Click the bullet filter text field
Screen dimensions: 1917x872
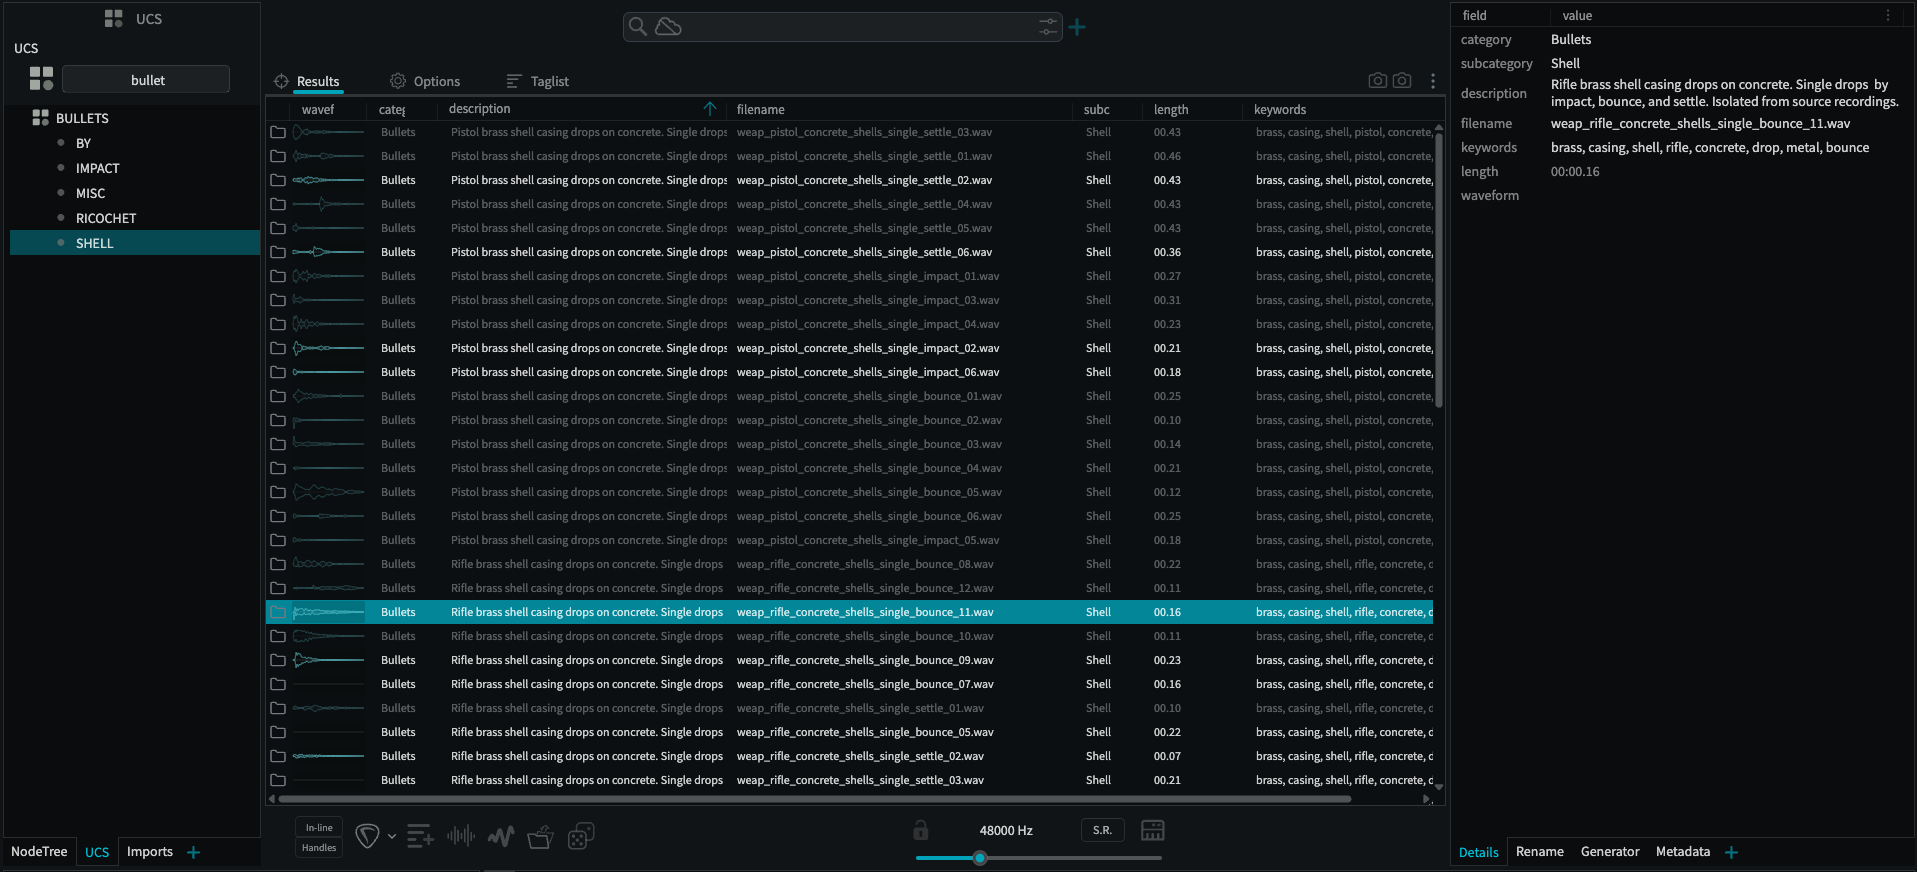(x=146, y=80)
